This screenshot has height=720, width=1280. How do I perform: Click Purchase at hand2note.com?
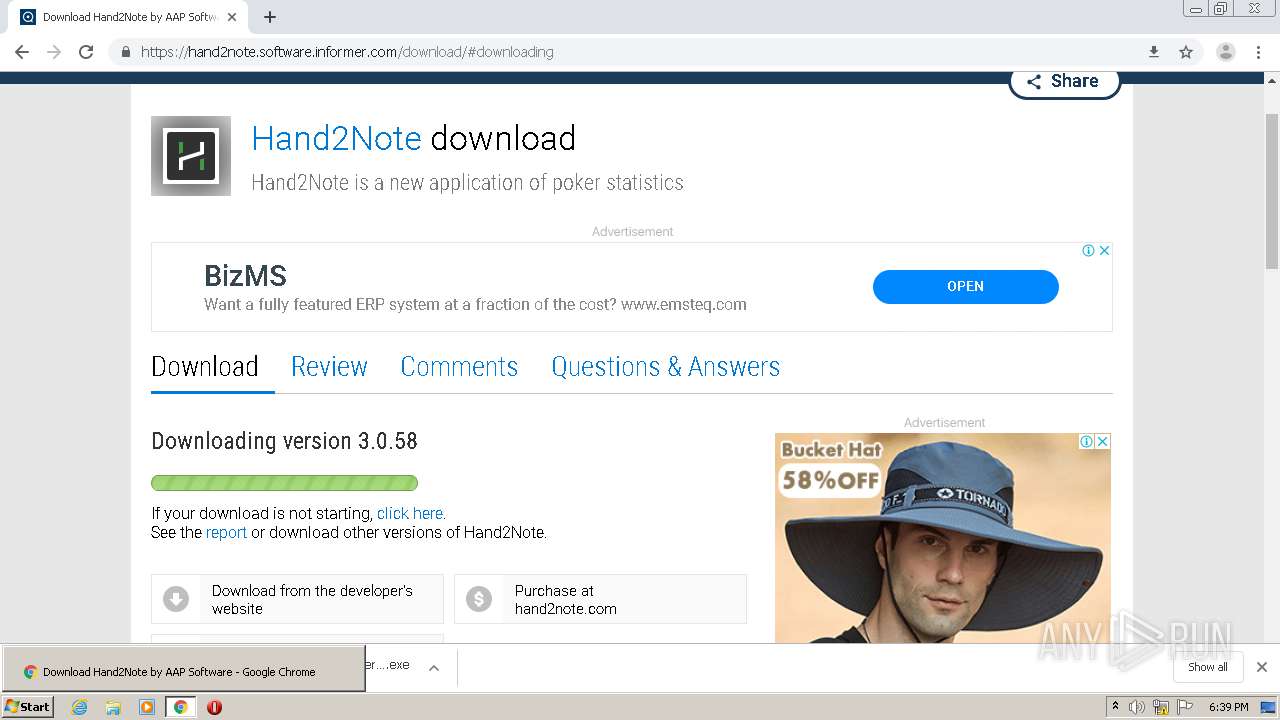coord(600,599)
